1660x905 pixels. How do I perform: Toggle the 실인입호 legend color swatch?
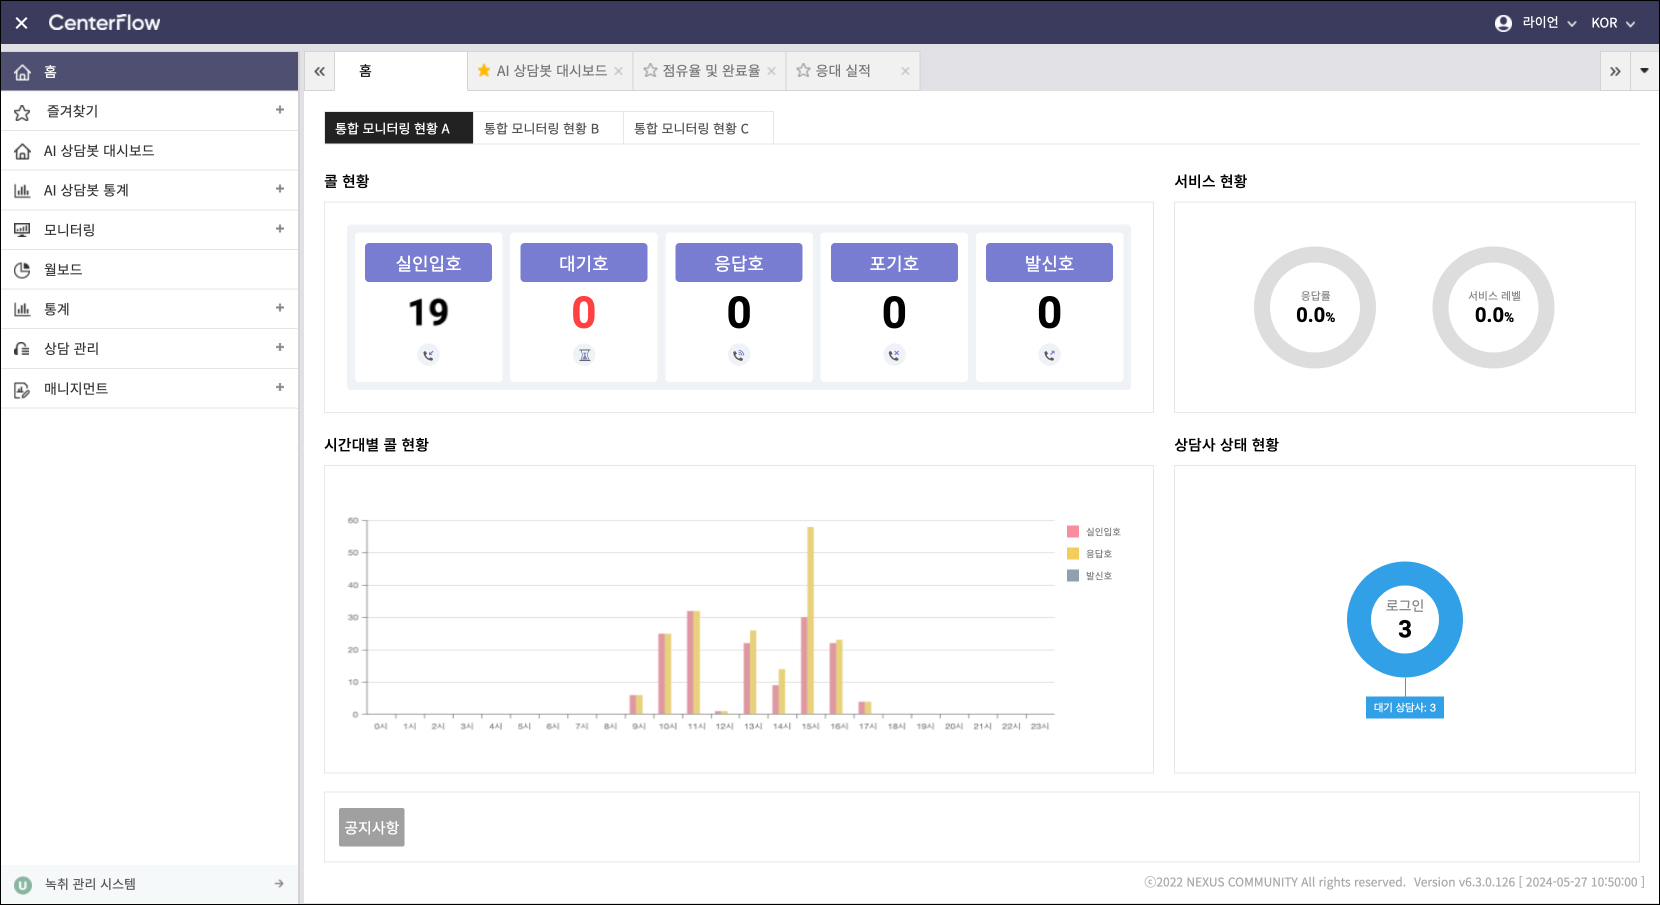coord(1073,532)
